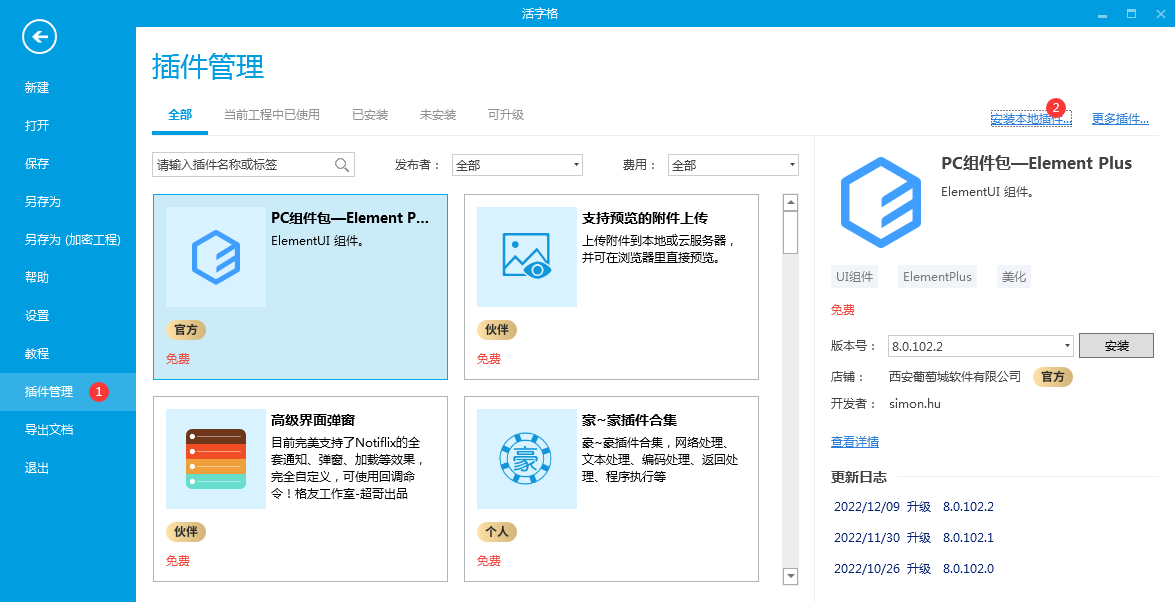Select the 高级界面弹窗 plugin title
The width and height of the screenshot is (1175, 602).
tap(313, 420)
